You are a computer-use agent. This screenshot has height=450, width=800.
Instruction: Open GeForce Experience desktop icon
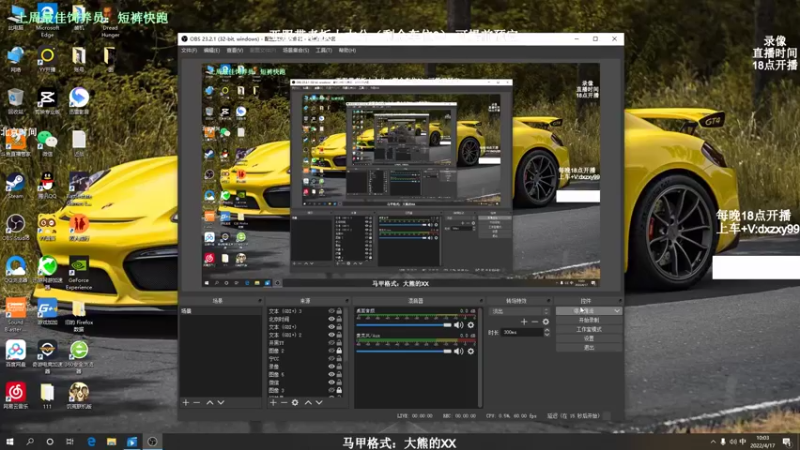(79, 273)
